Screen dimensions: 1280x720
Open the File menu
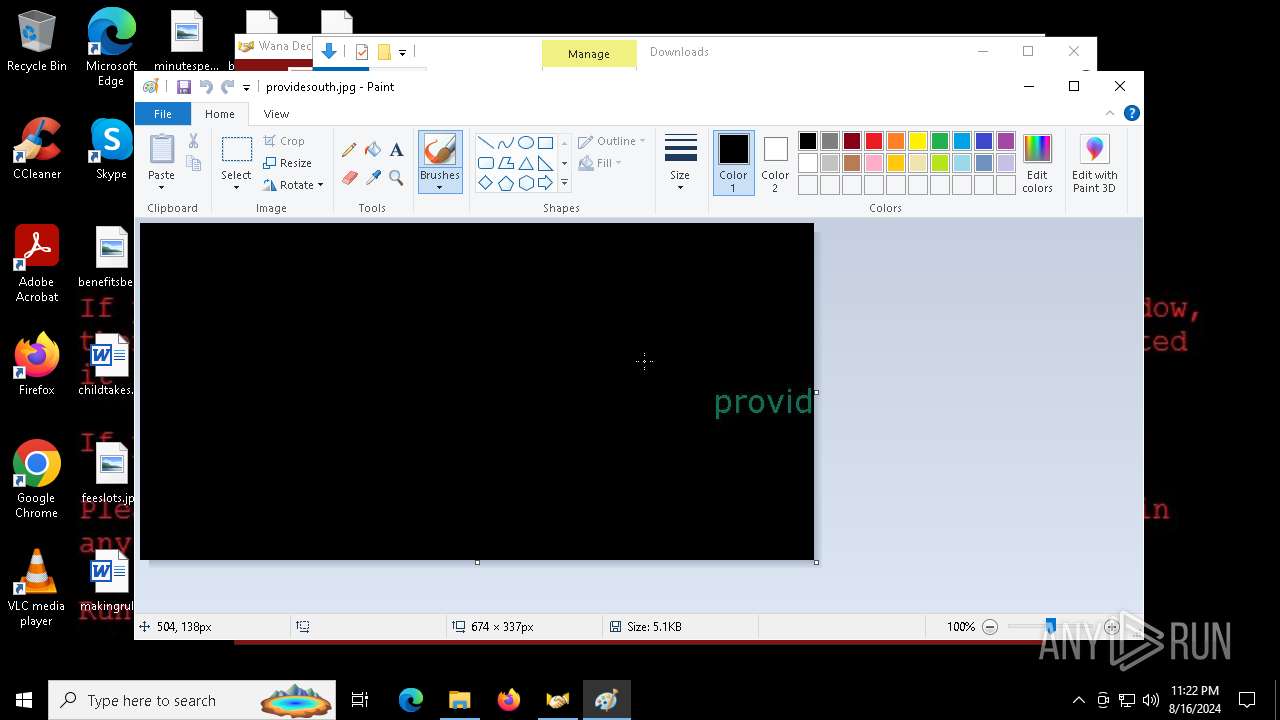click(x=162, y=114)
